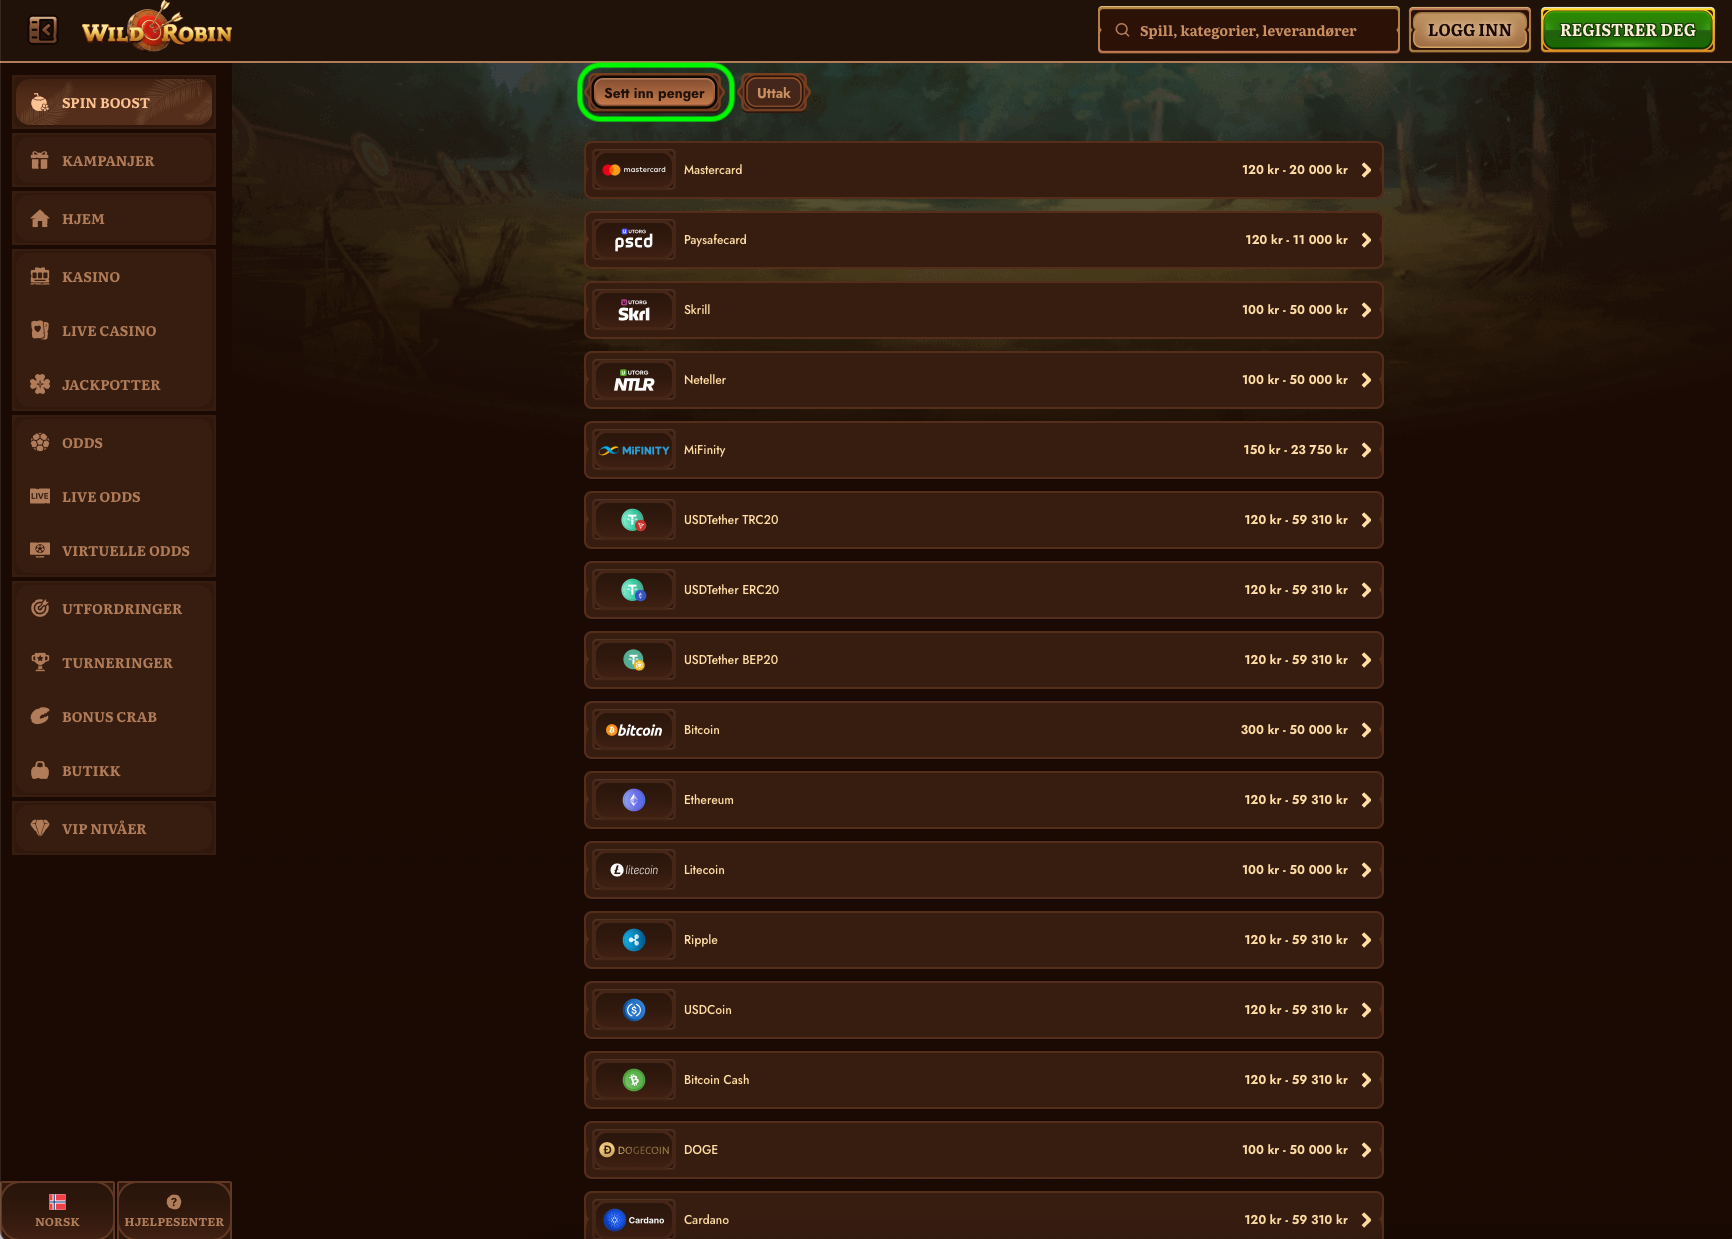Select Sett inn penger tab
Image resolution: width=1732 pixels, height=1239 pixels.
[655, 93]
